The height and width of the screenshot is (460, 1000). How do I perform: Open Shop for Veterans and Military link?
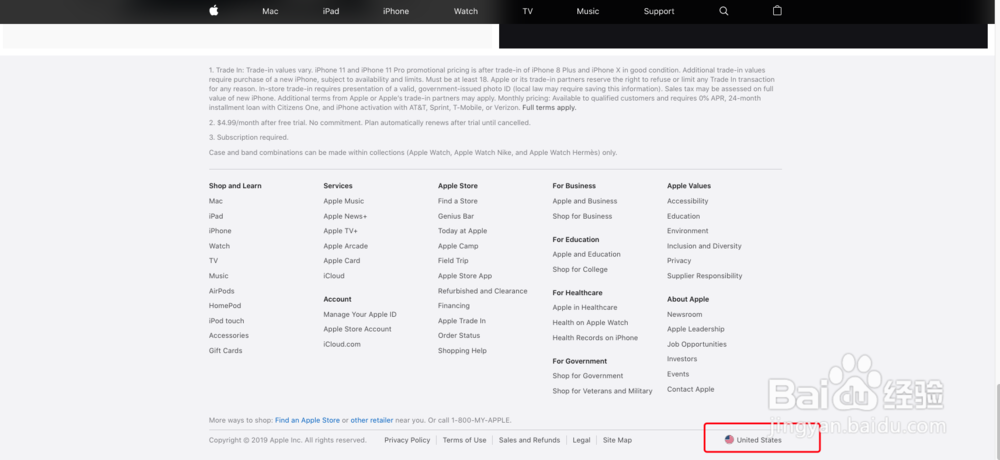pos(603,391)
